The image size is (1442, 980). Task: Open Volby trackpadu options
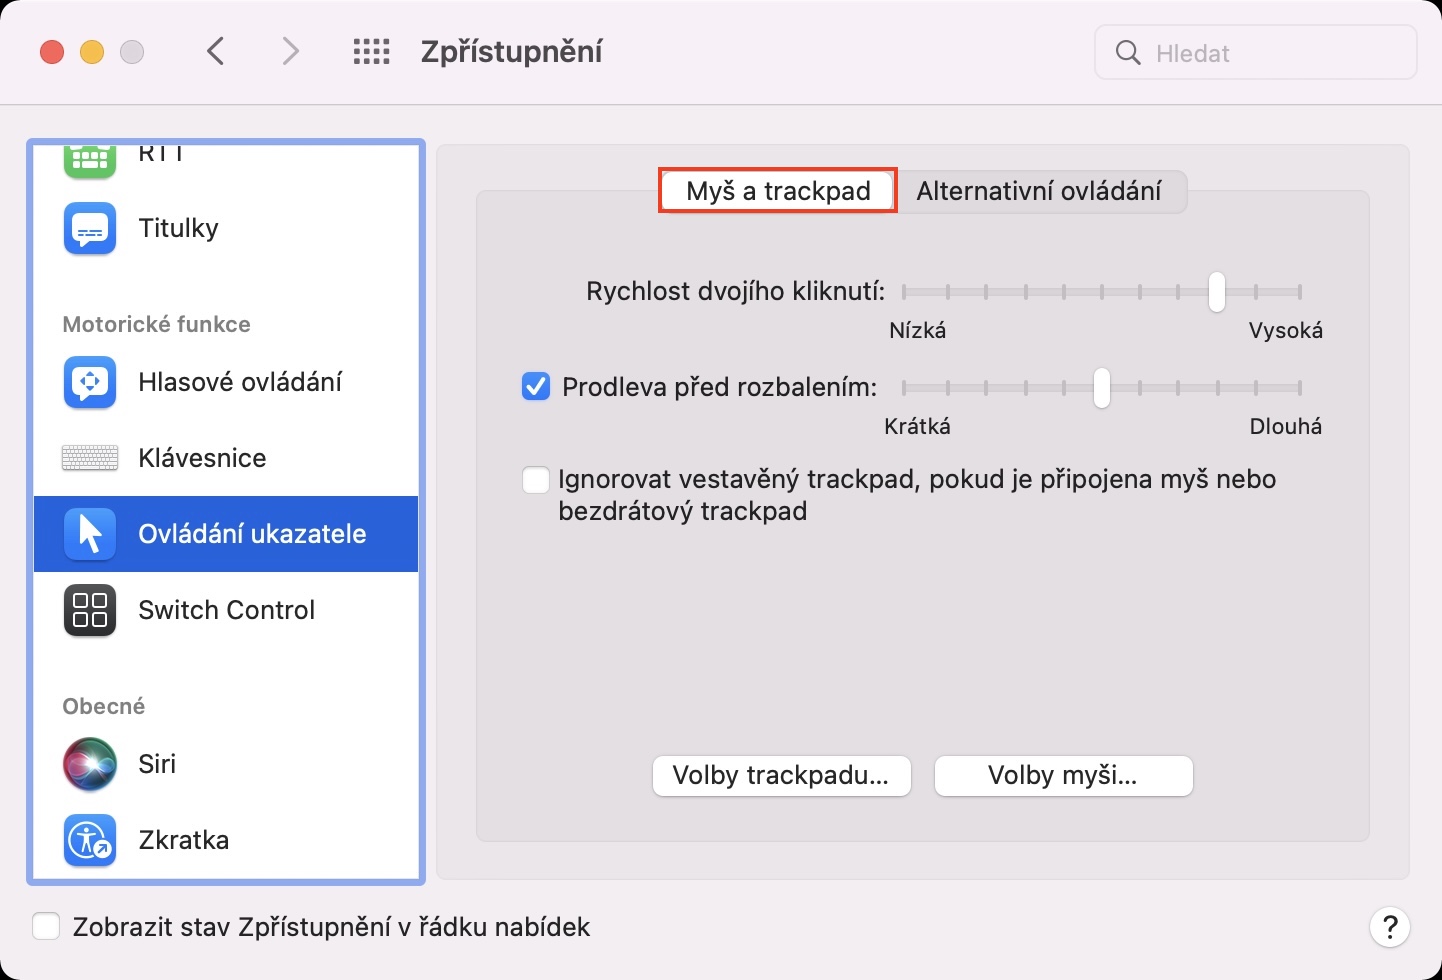pos(781,776)
